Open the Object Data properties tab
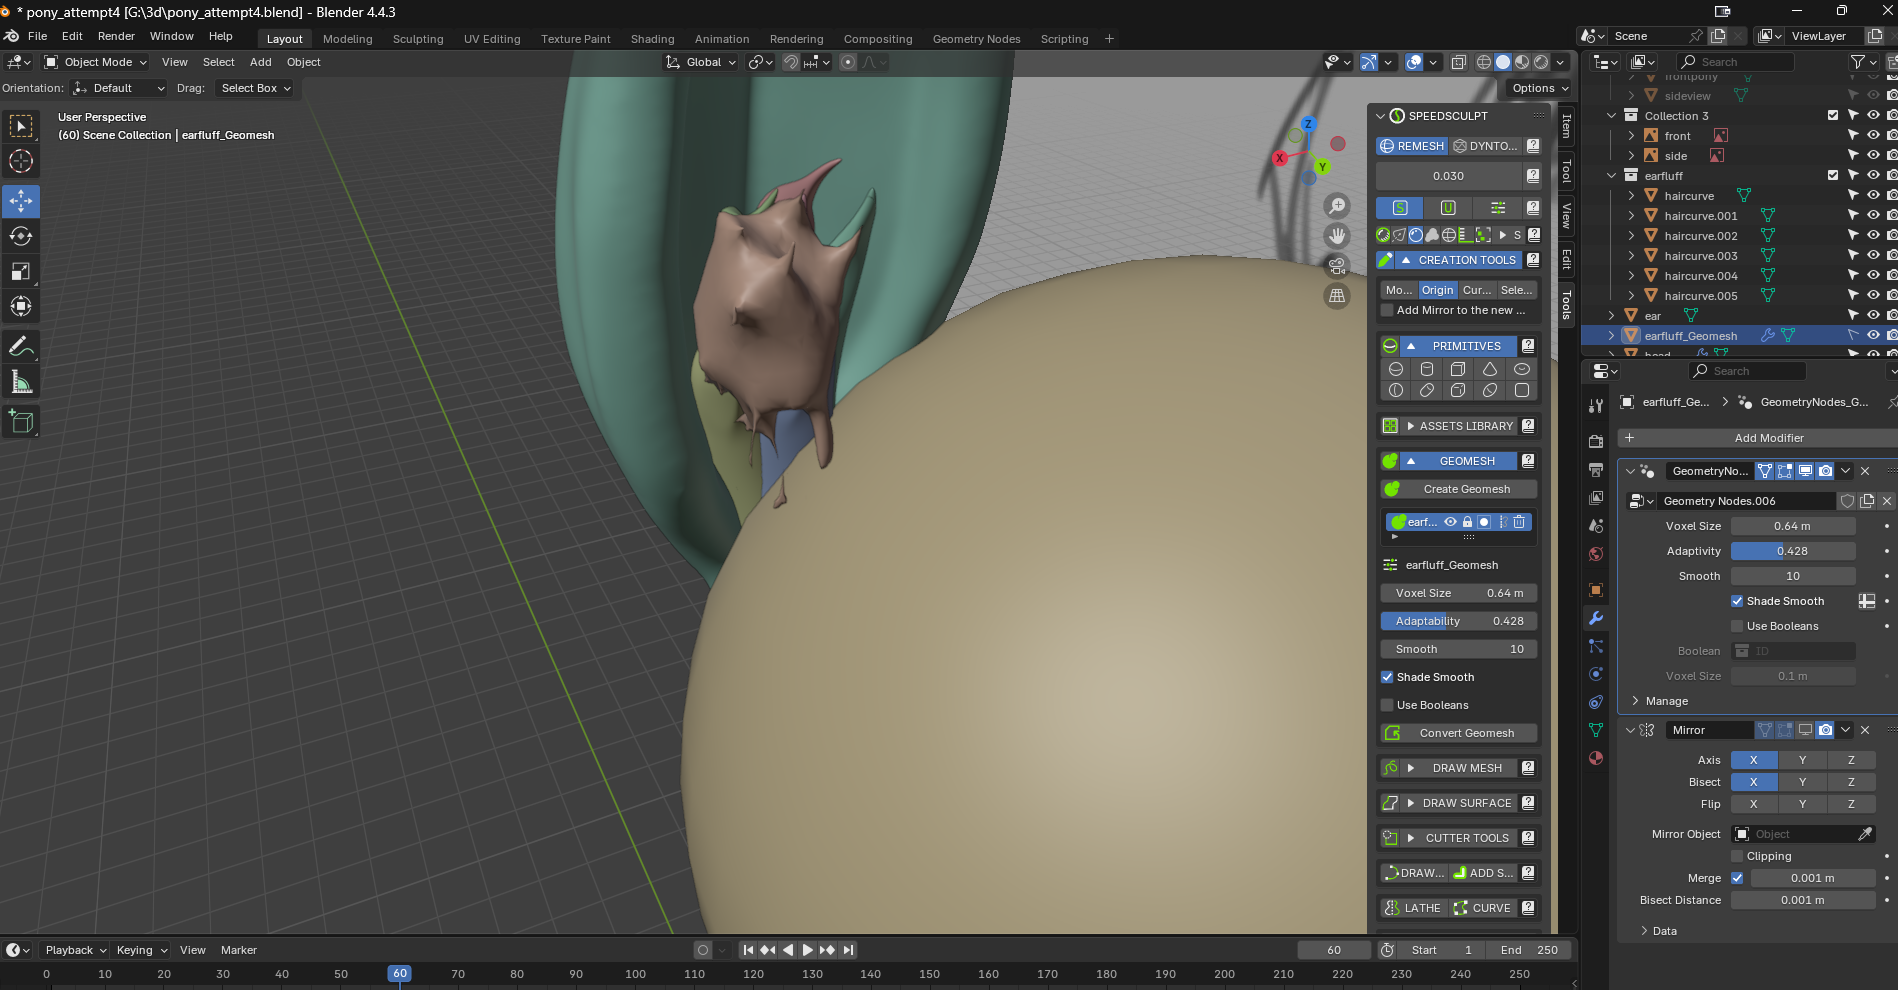Screen dimensions: 1898x990 click(x=1596, y=730)
